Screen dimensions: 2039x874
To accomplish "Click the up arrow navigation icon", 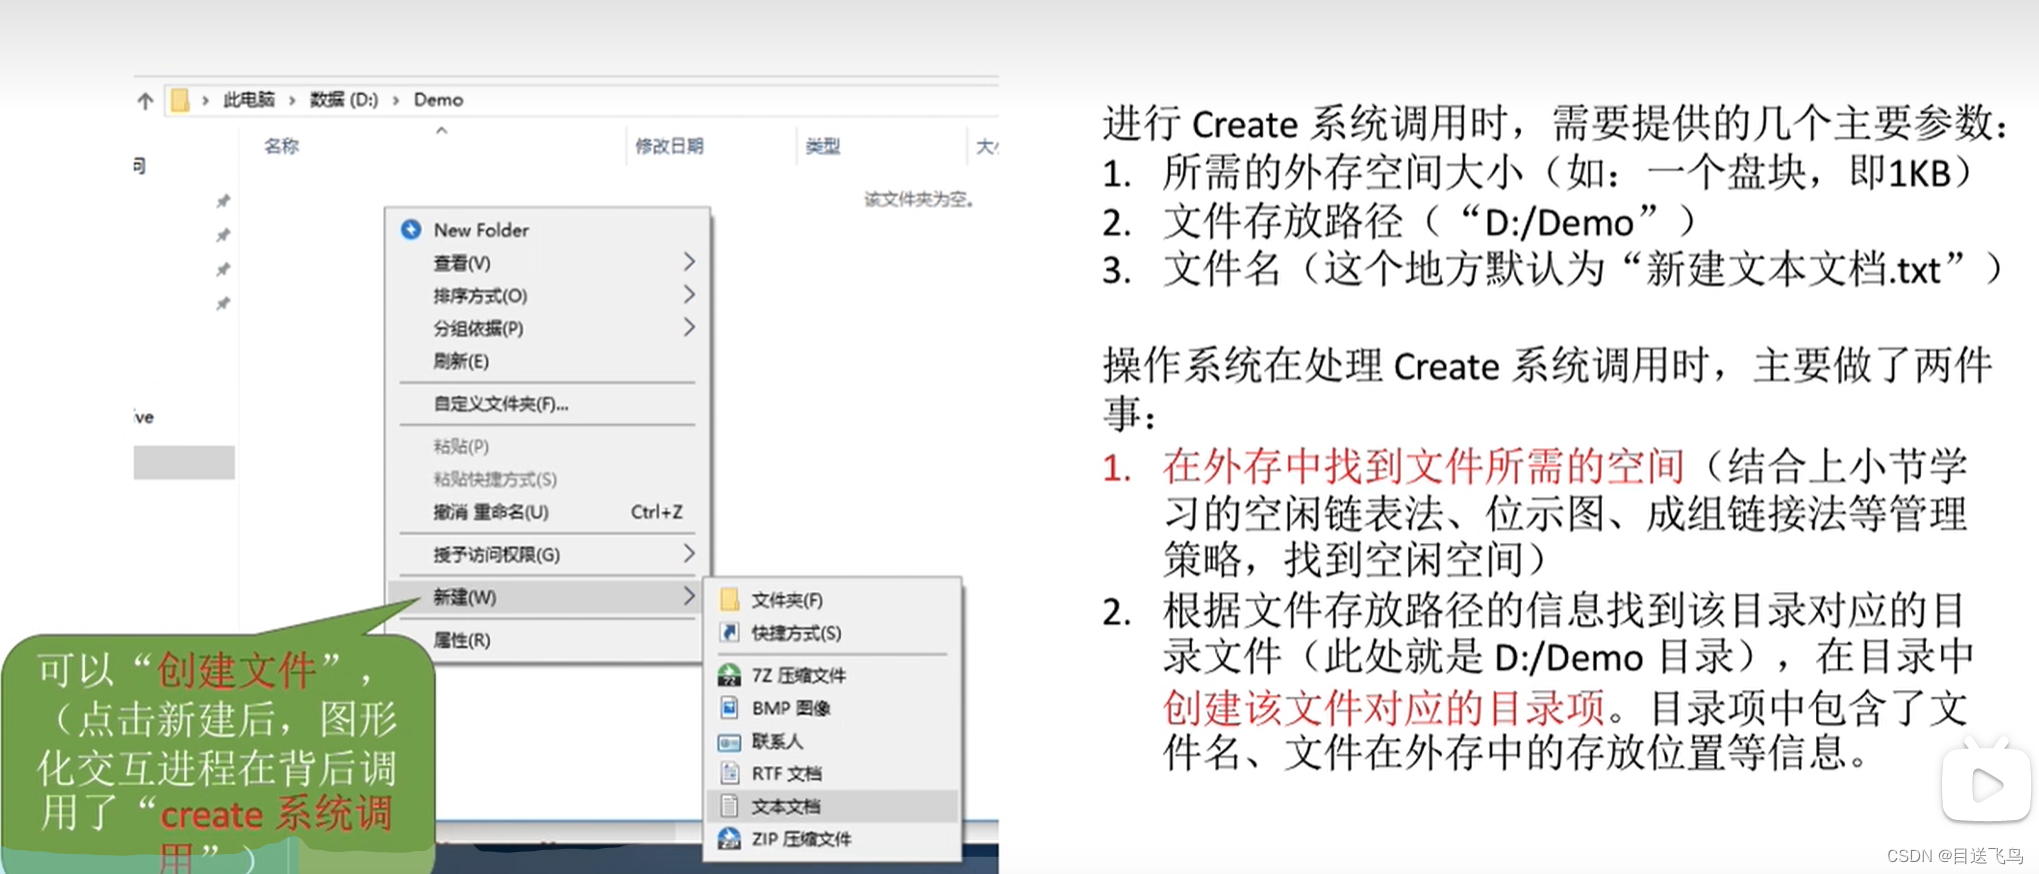I will tap(145, 100).
